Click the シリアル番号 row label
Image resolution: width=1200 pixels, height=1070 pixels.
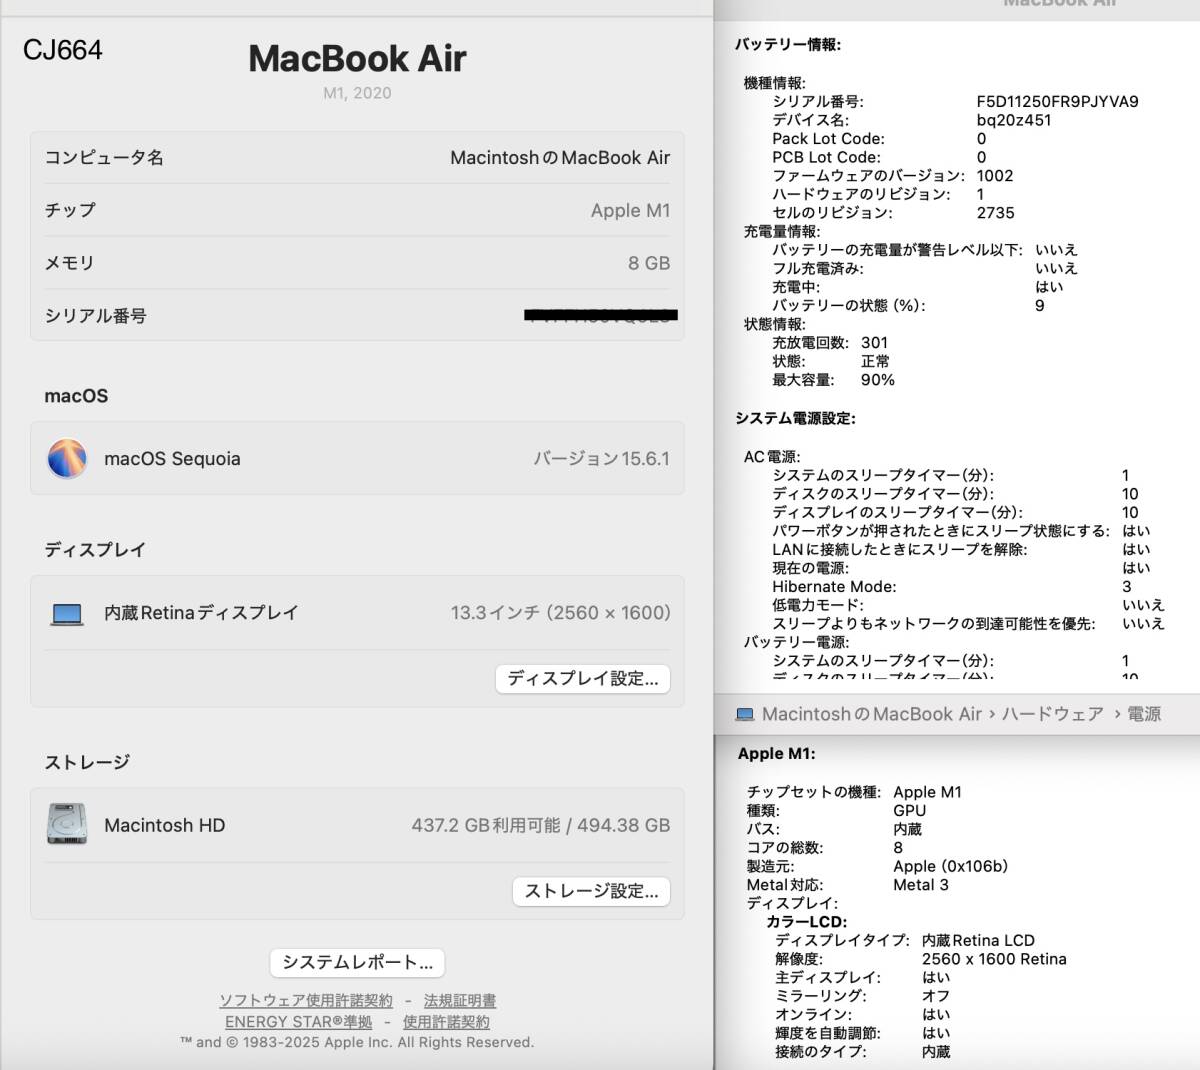click(x=95, y=316)
